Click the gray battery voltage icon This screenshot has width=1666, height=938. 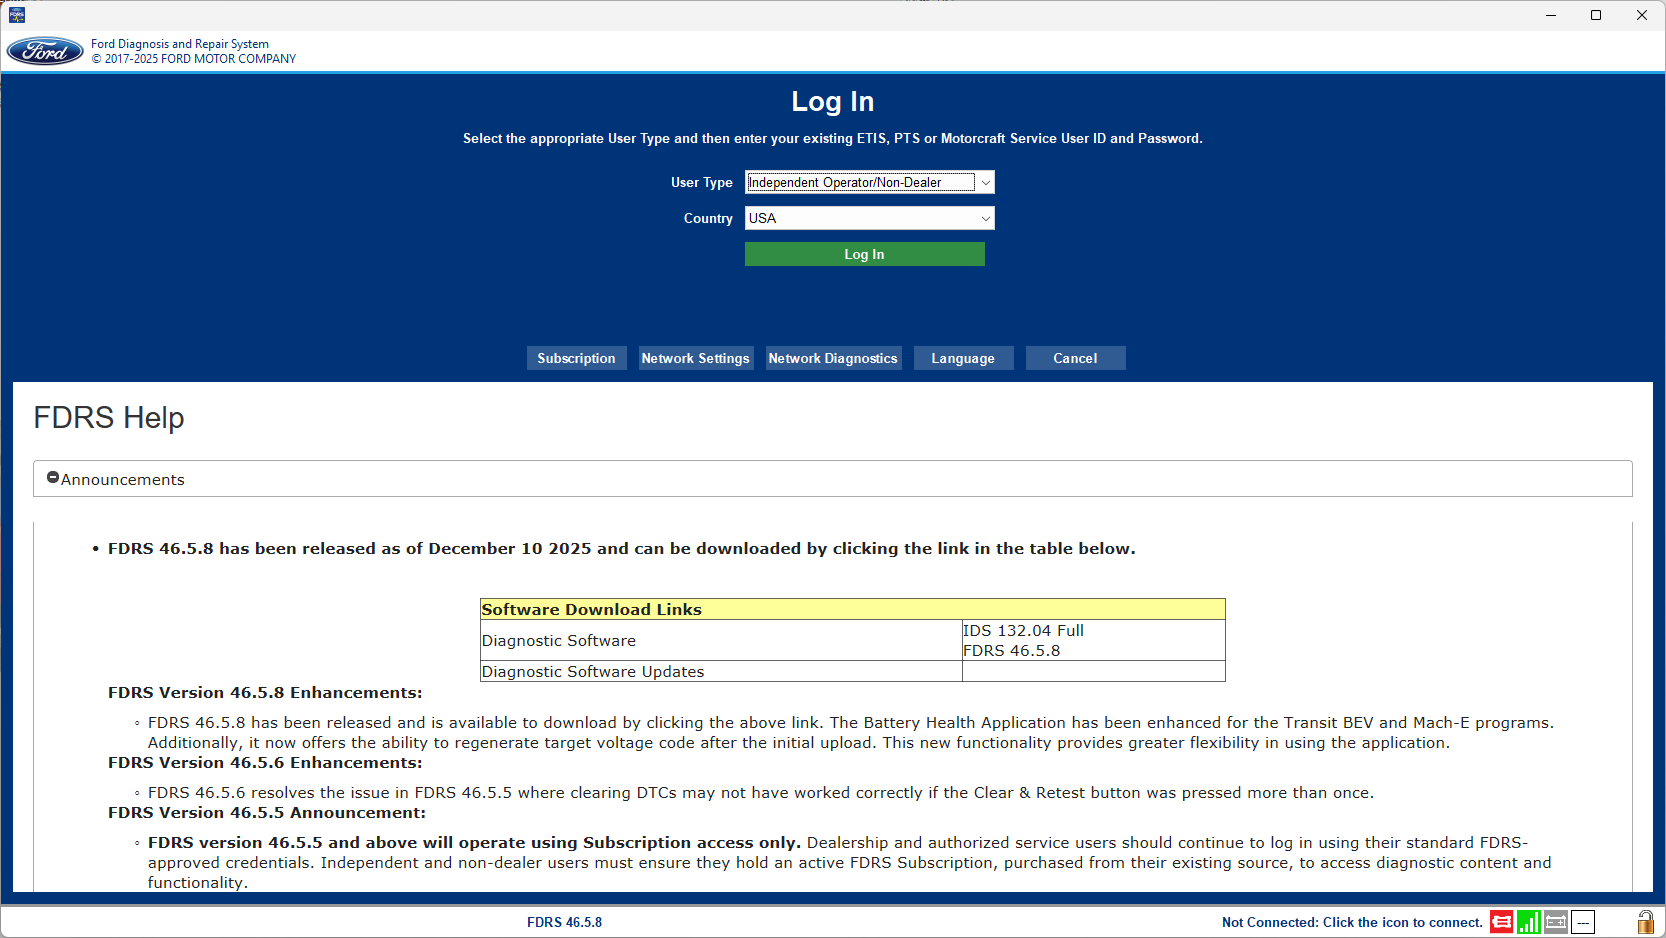[1555, 922]
